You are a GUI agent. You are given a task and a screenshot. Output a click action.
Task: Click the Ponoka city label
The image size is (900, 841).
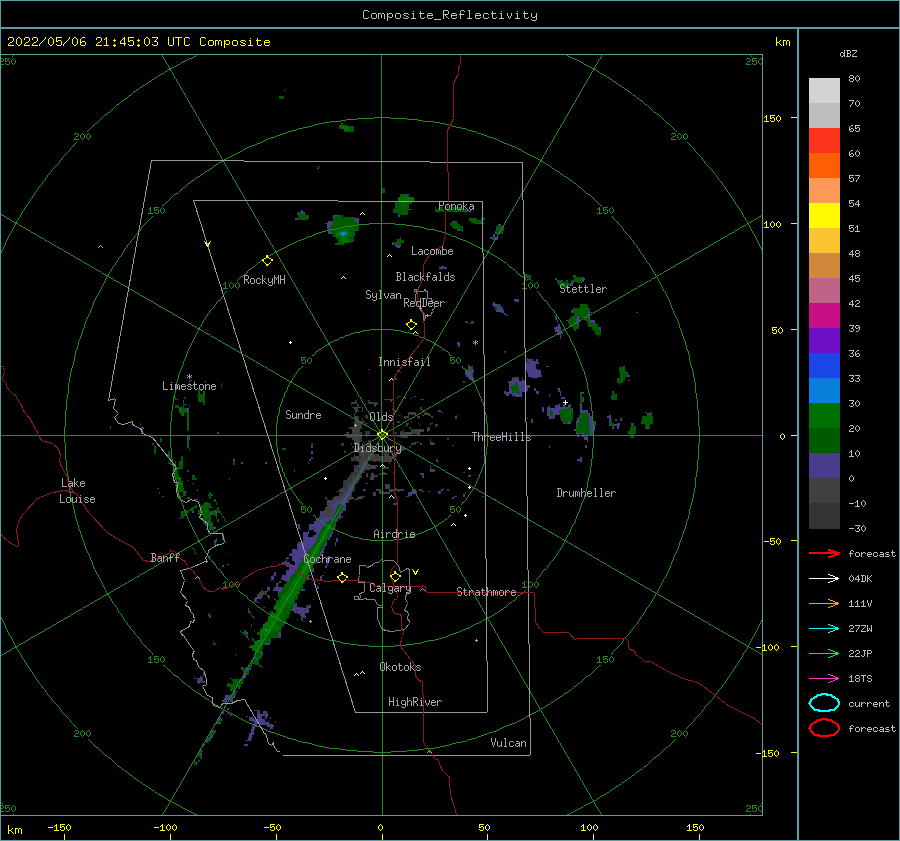456,206
